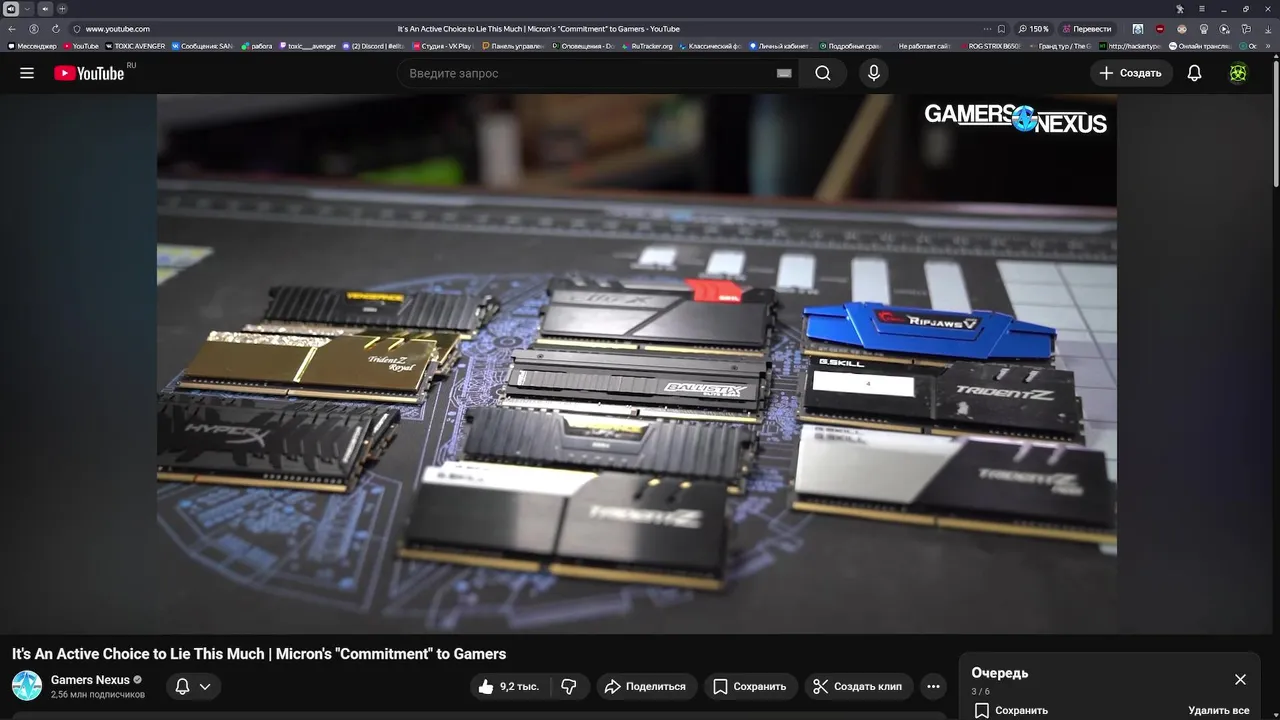Expand subscription notification bell dropdown

[193, 686]
